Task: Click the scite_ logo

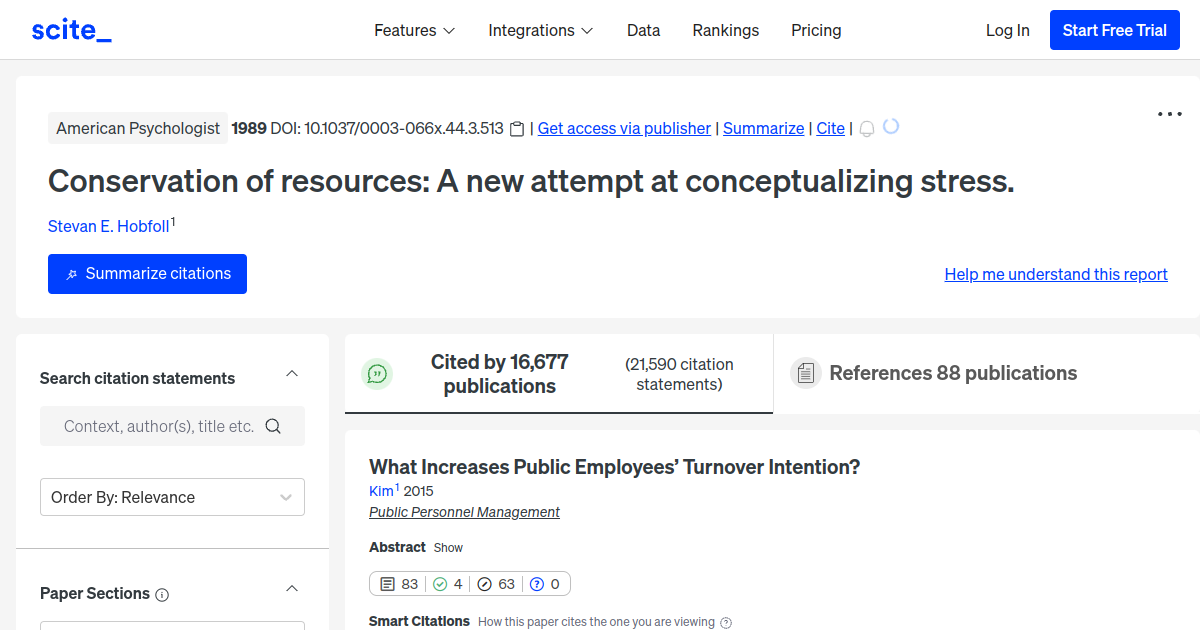Action: (x=71, y=30)
